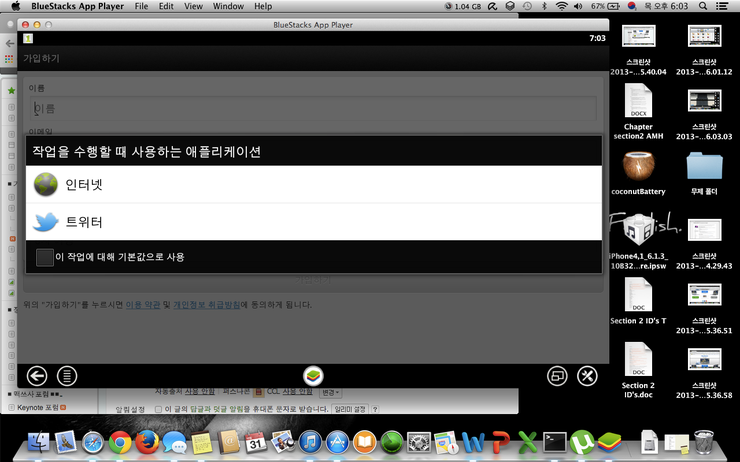Click volume speaker icon in menu bar
This screenshot has width=740, height=462.
click(x=578, y=6)
